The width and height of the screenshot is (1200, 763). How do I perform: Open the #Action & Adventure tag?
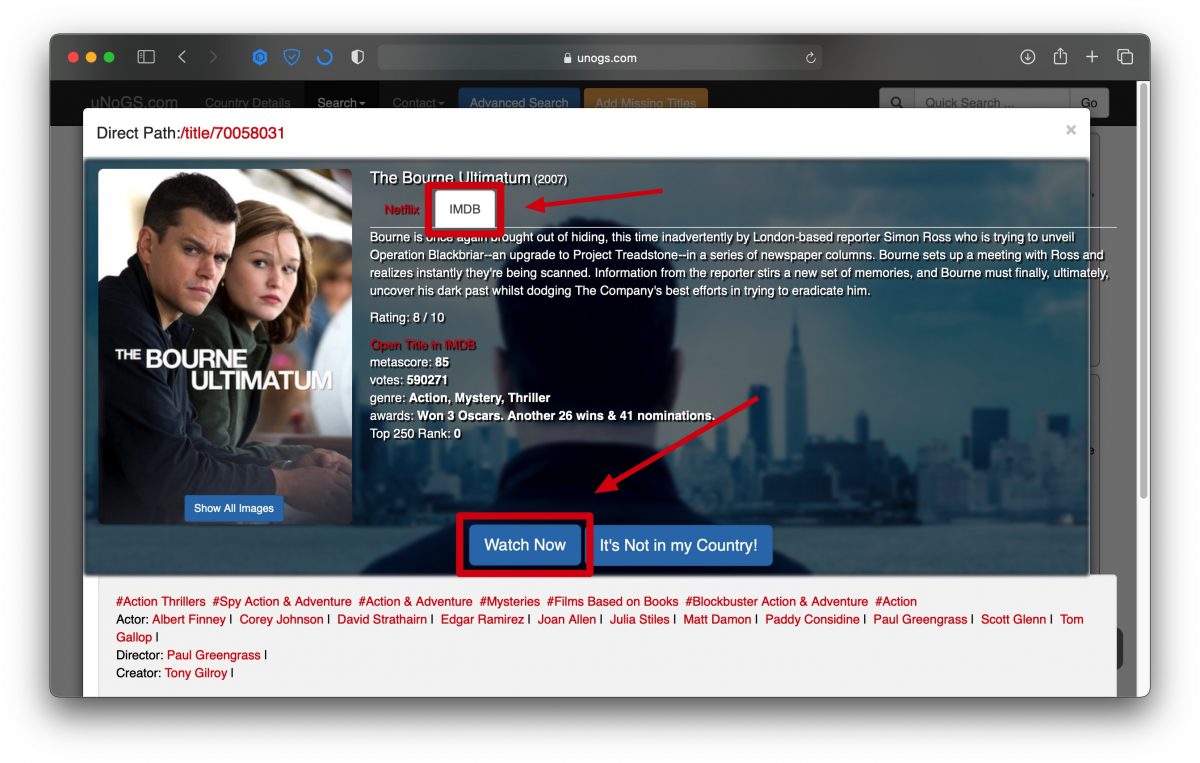(x=415, y=602)
